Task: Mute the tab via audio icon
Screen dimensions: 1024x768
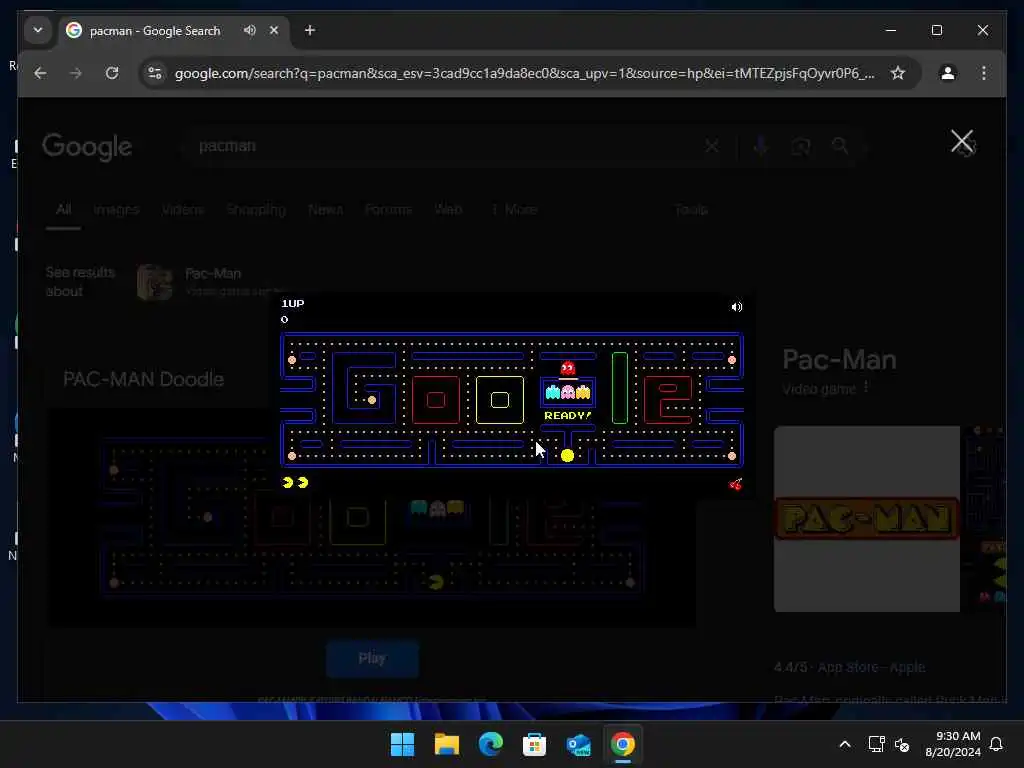Action: (249, 30)
